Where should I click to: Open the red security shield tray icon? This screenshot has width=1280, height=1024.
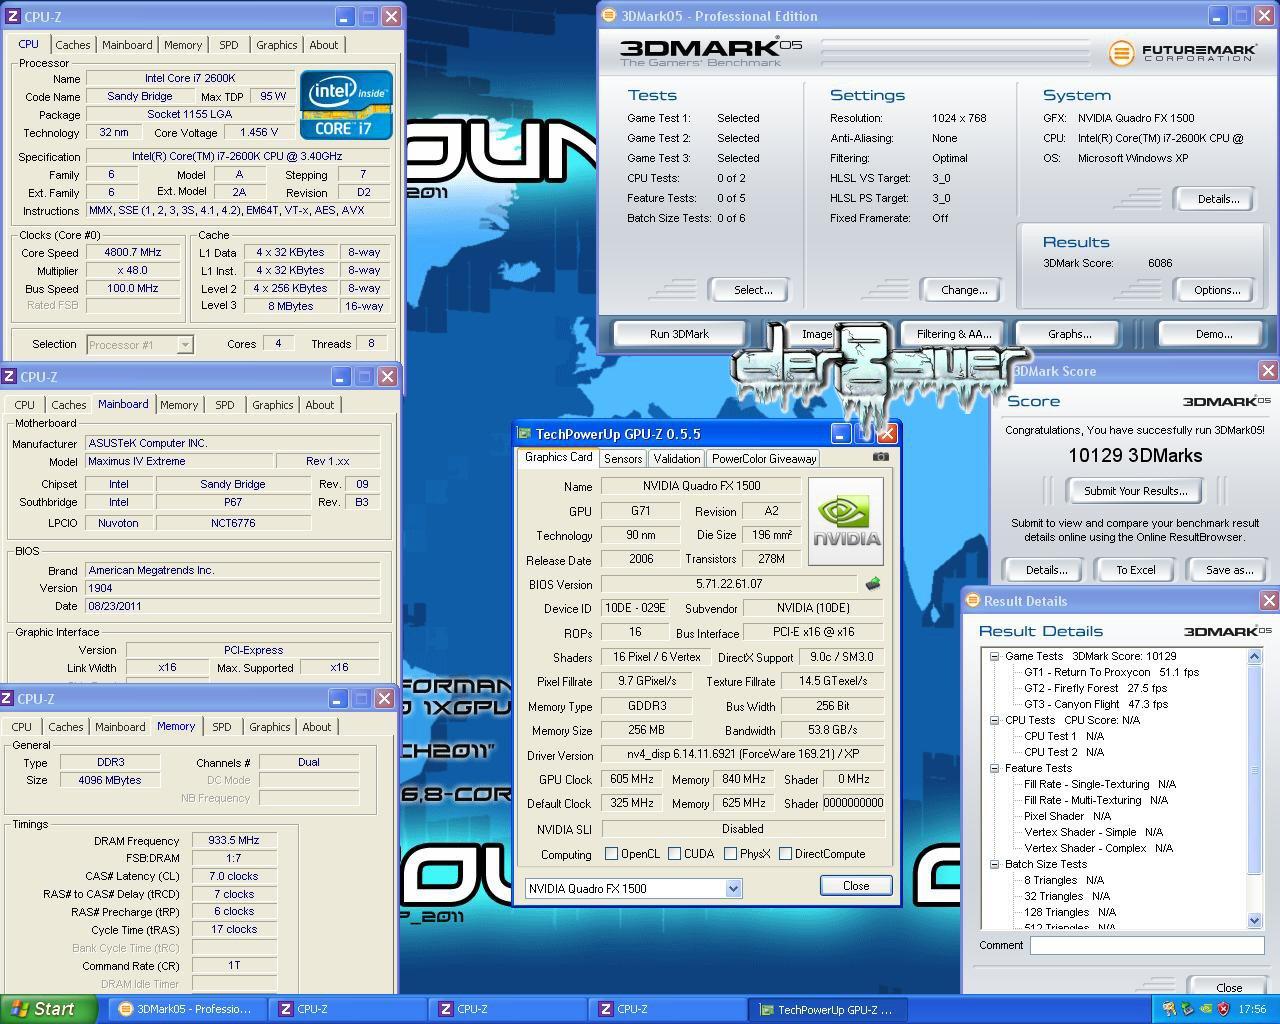(x=1223, y=1009)
